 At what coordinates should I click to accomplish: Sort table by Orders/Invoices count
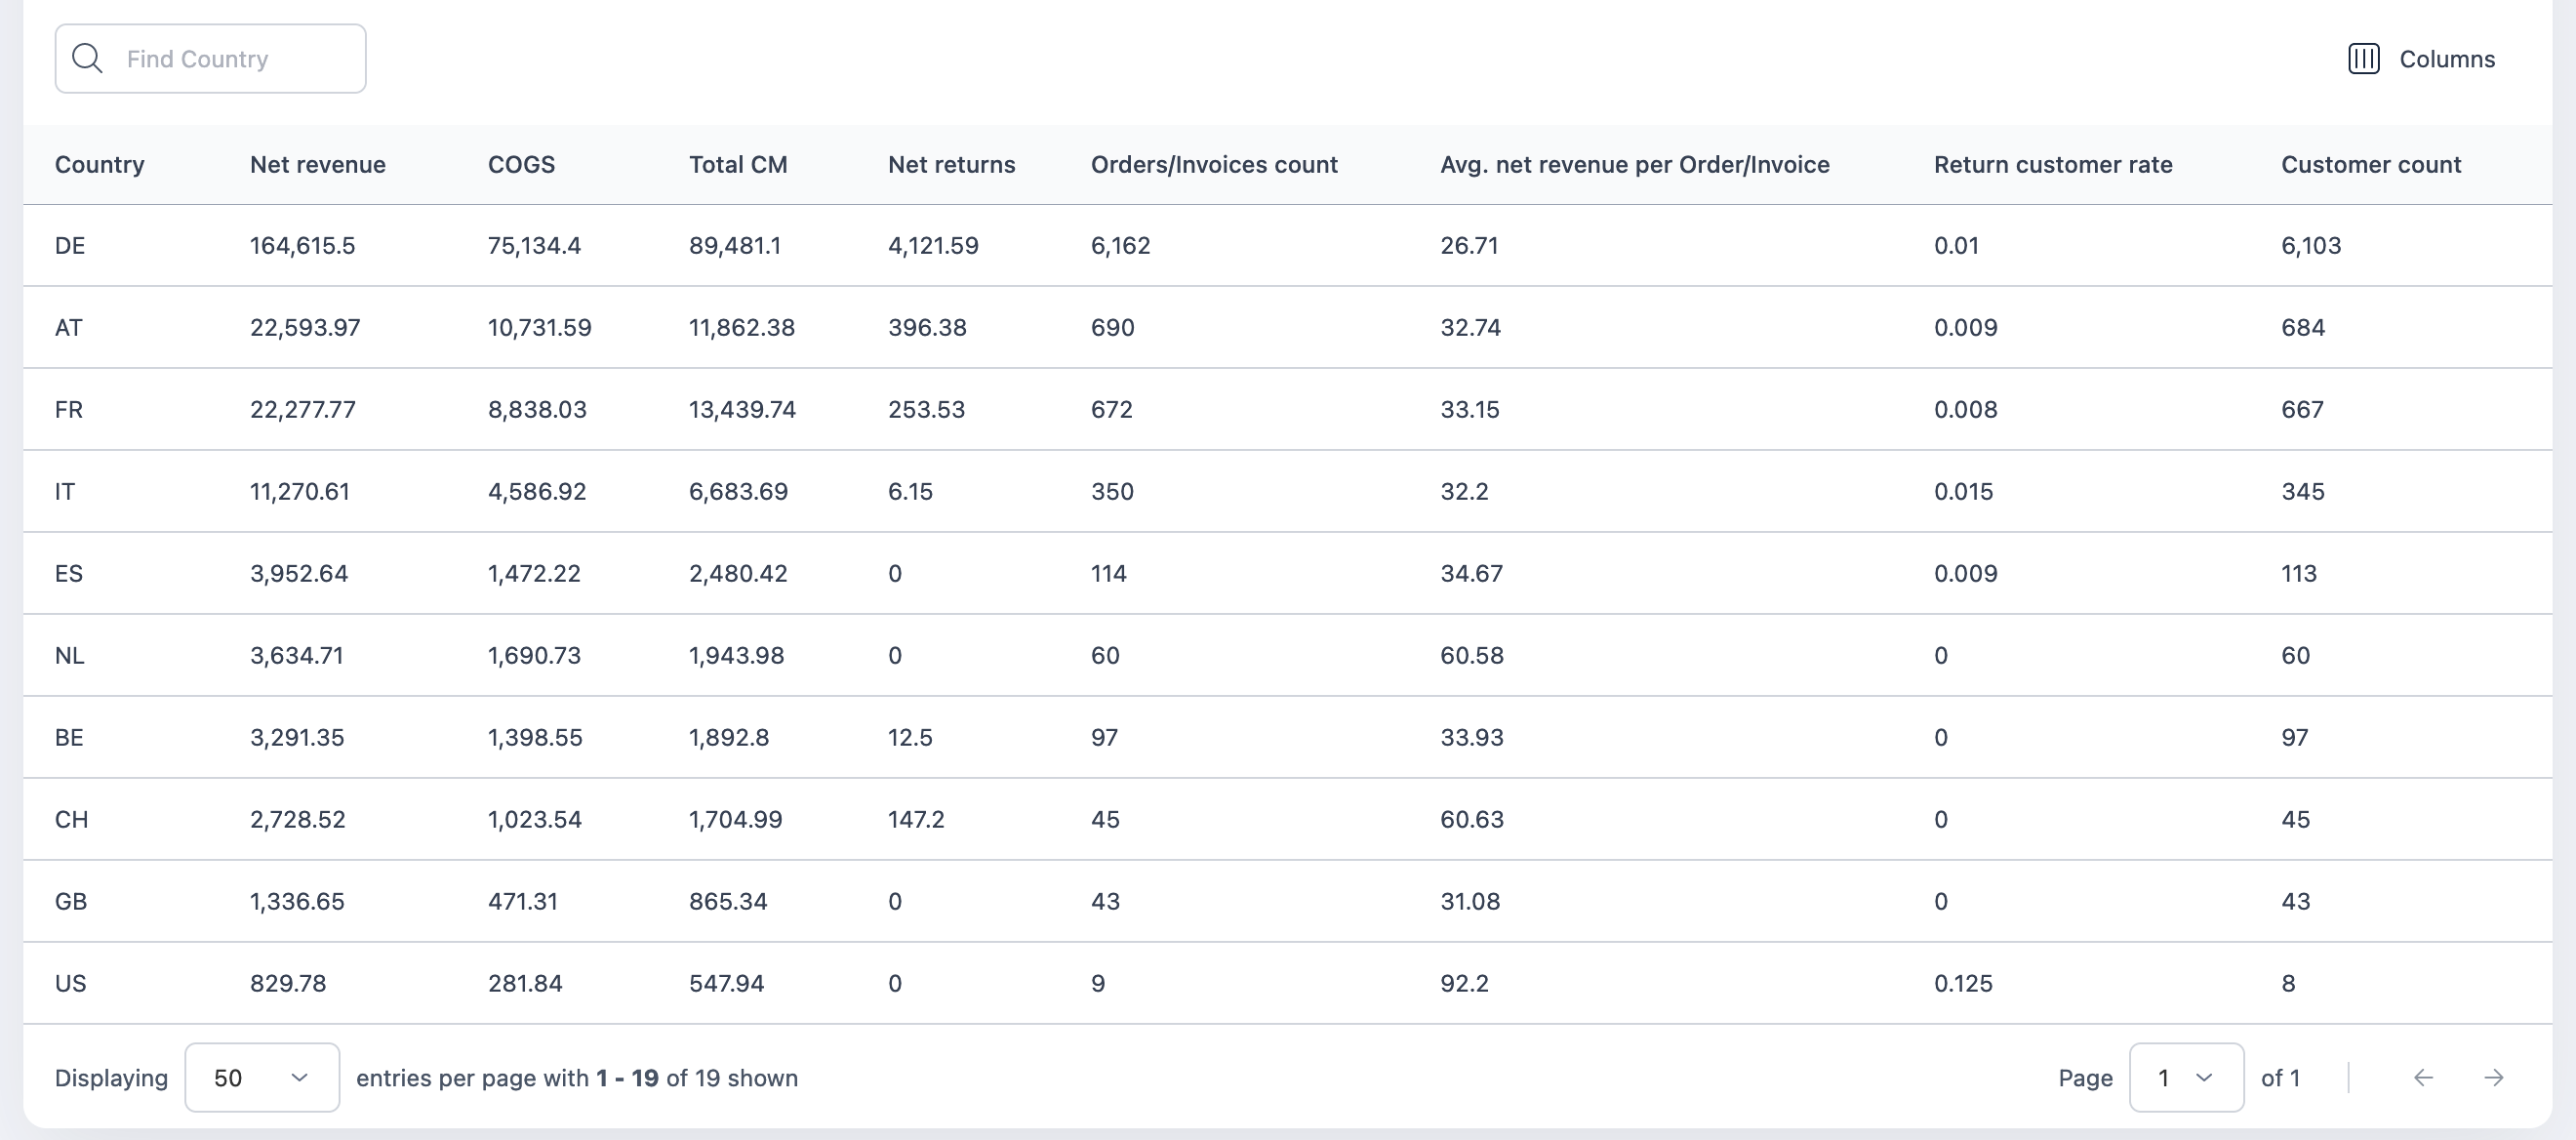click(x=1214, y=164)
